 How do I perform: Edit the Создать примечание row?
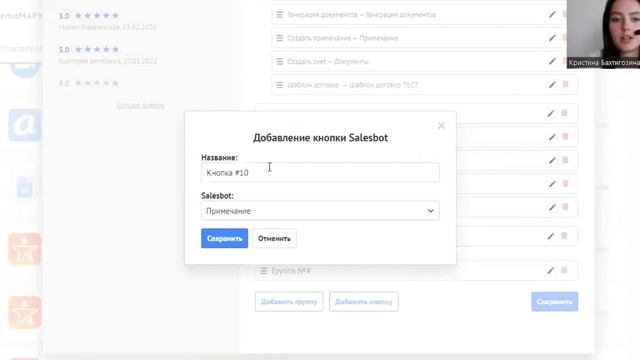(x=552, y=38)
